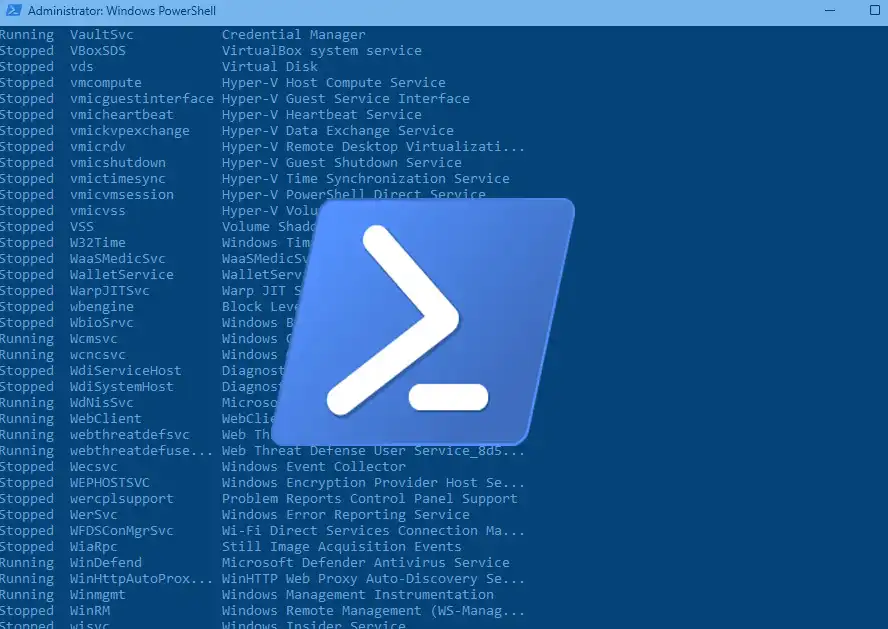Select the vmicguestinterface service name
This screenshot has width=888, height=629.
click(x=142, y=99)
